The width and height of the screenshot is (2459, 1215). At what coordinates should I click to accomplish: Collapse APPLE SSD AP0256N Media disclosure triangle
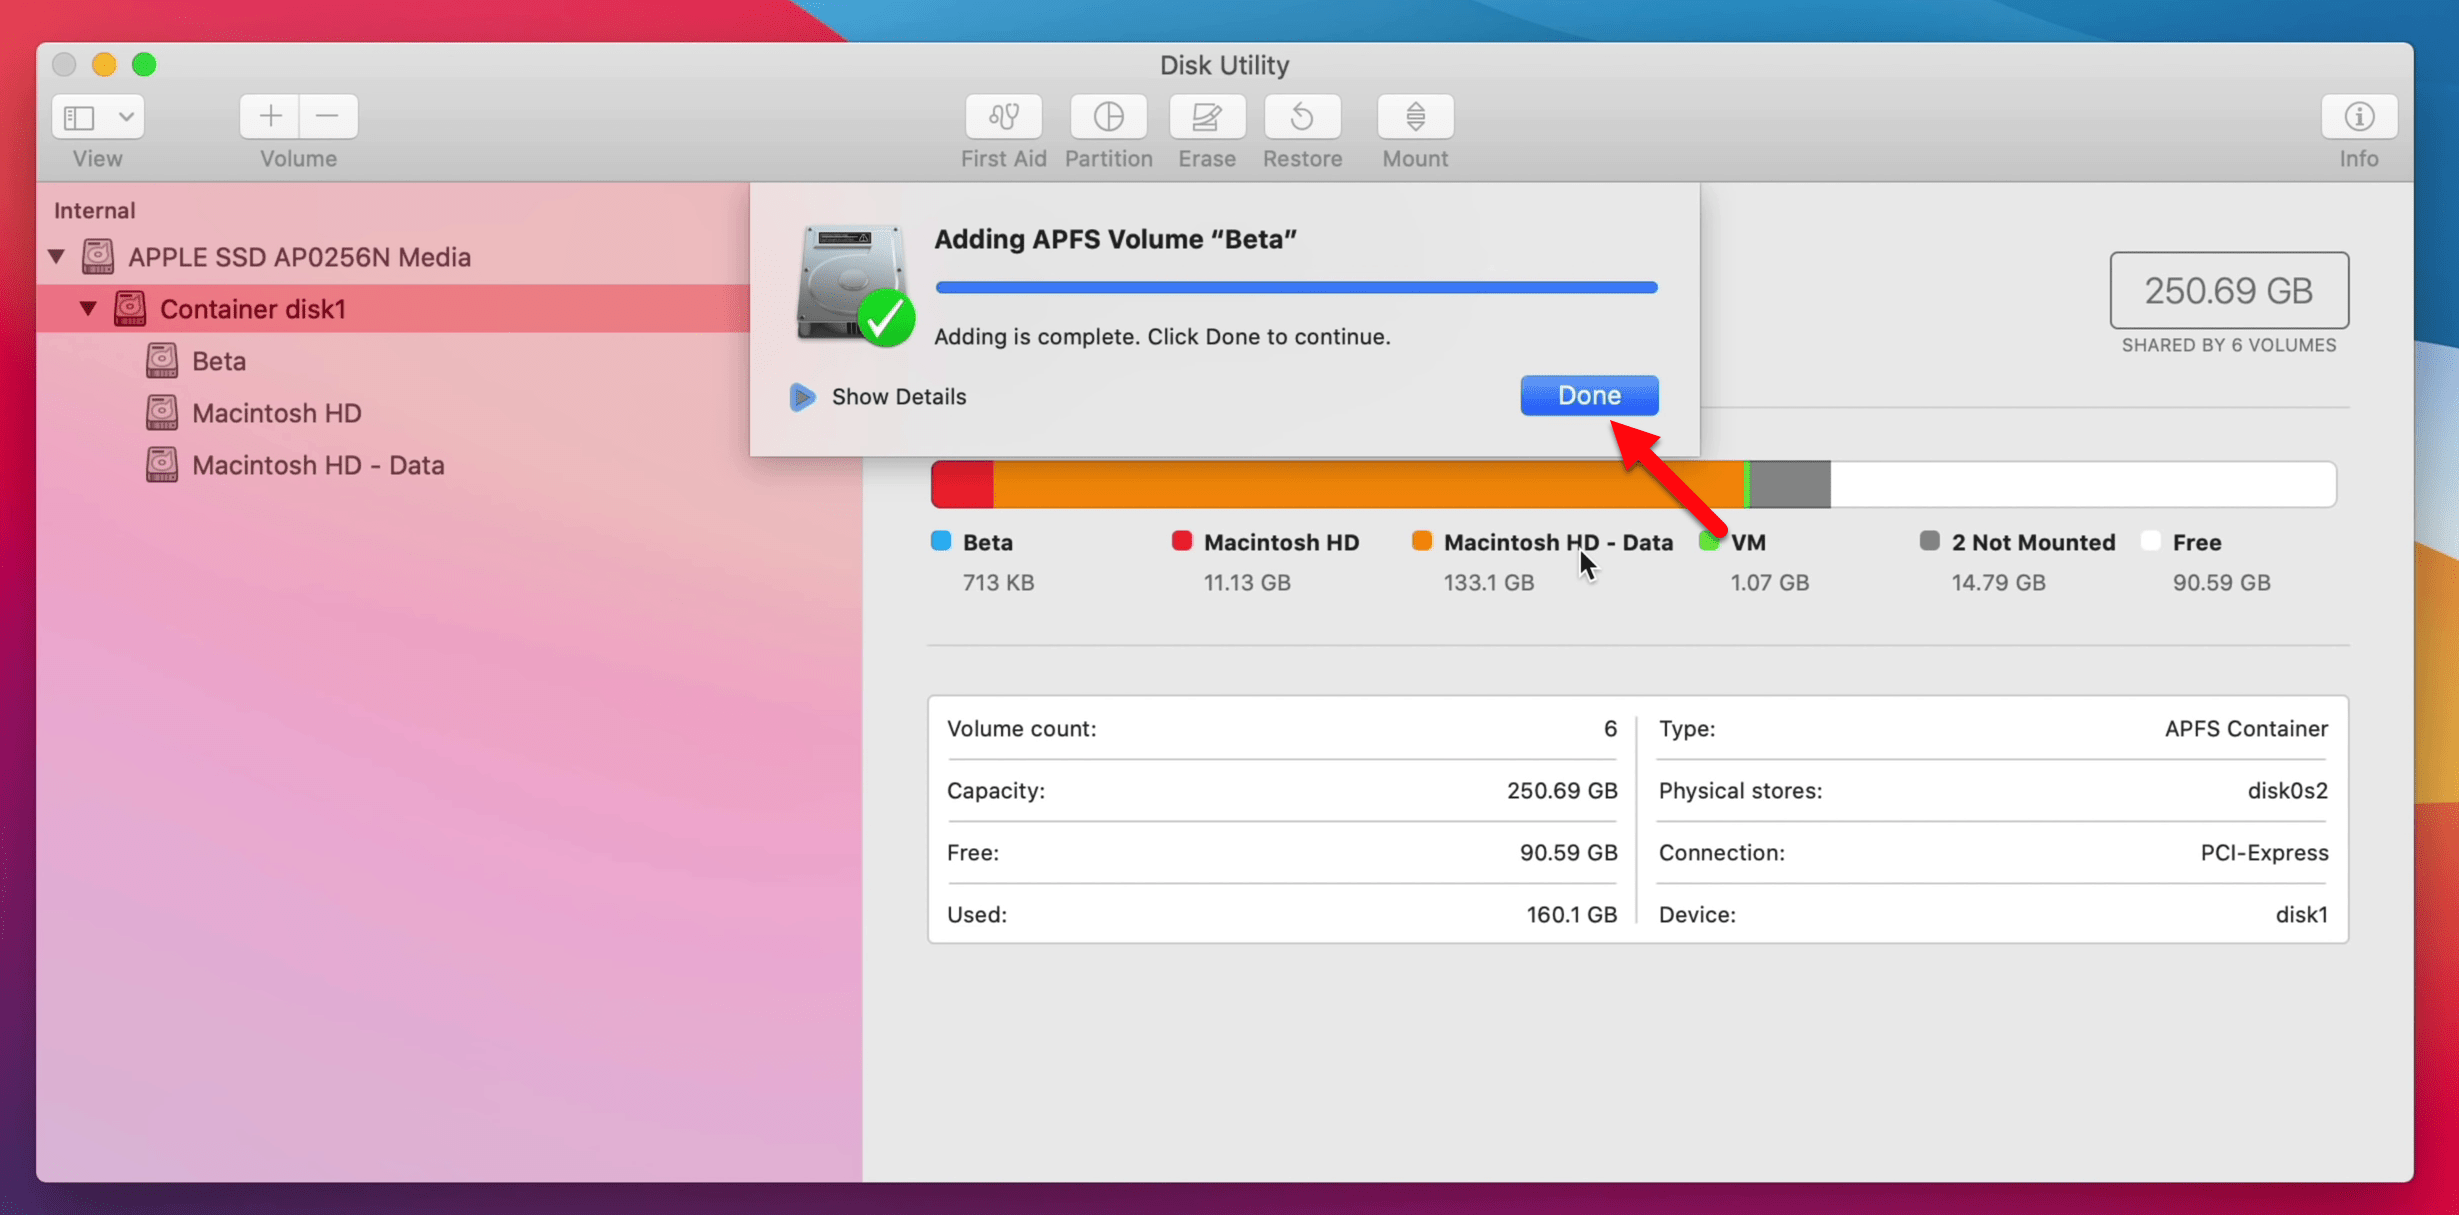pos(57,257)
